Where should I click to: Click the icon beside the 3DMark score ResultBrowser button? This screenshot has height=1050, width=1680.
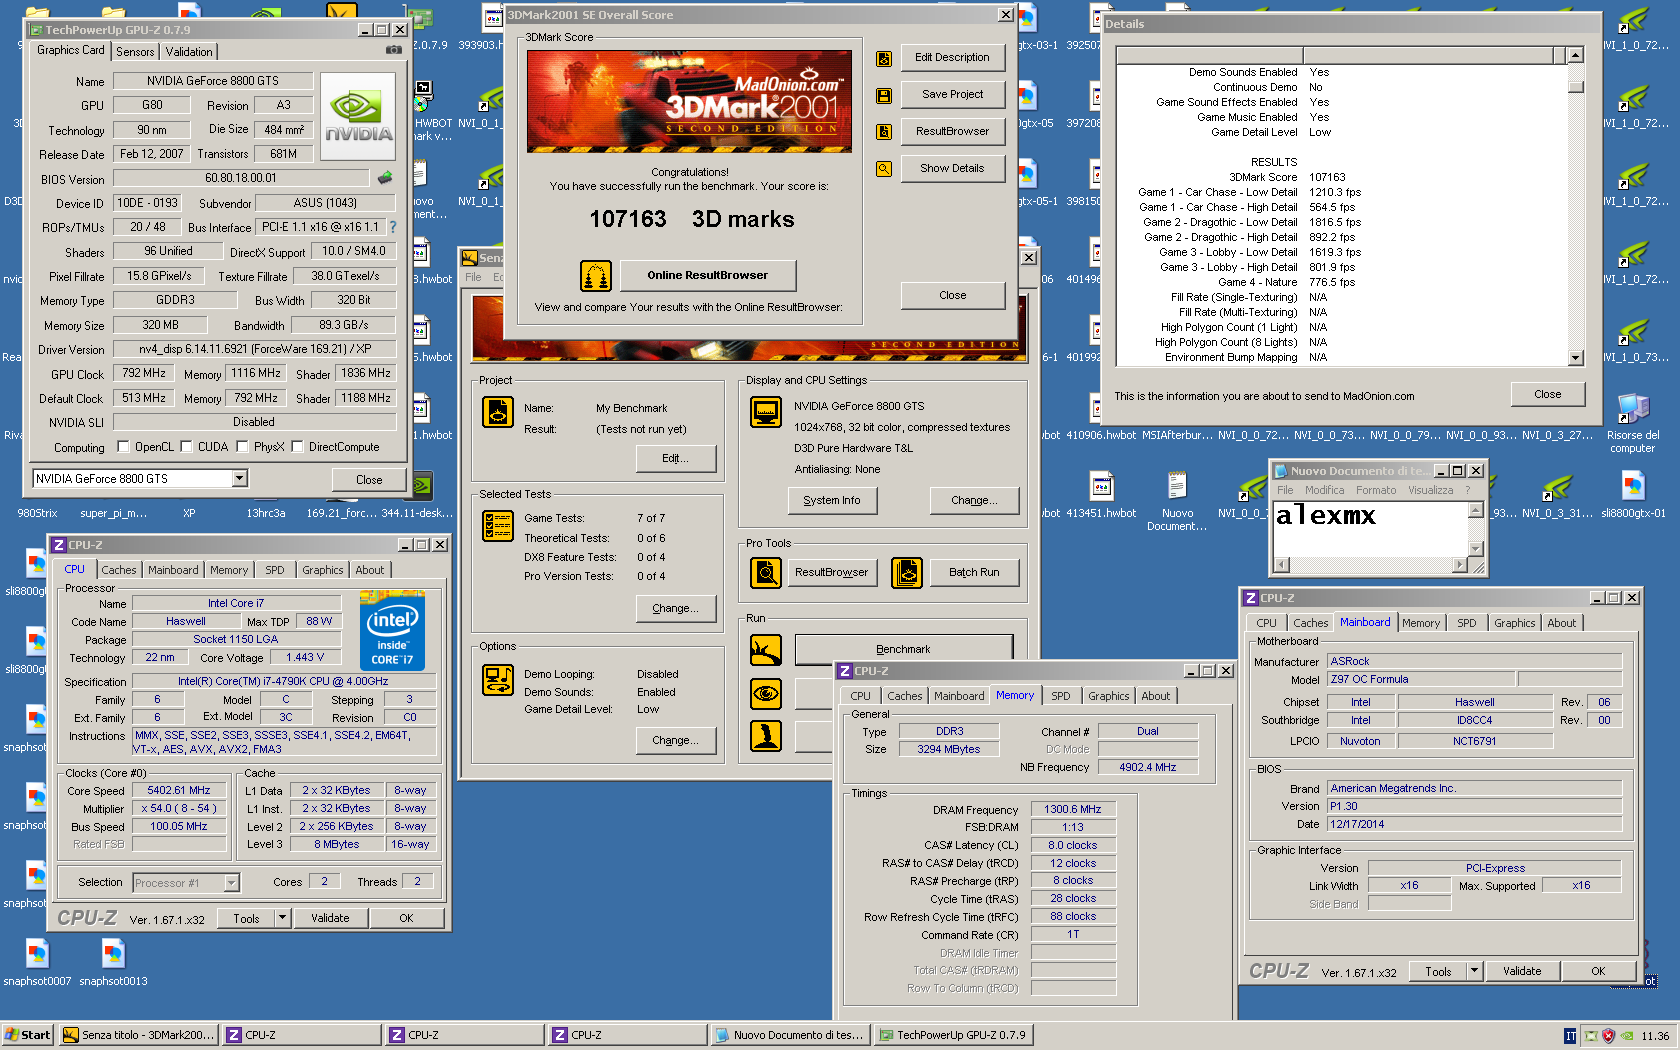pyautogui.click(x=884, y=132)
